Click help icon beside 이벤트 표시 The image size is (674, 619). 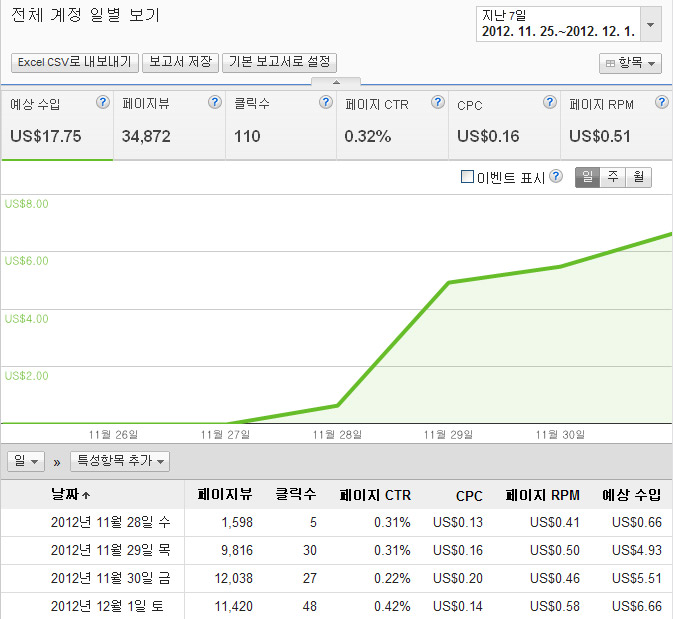556,177
